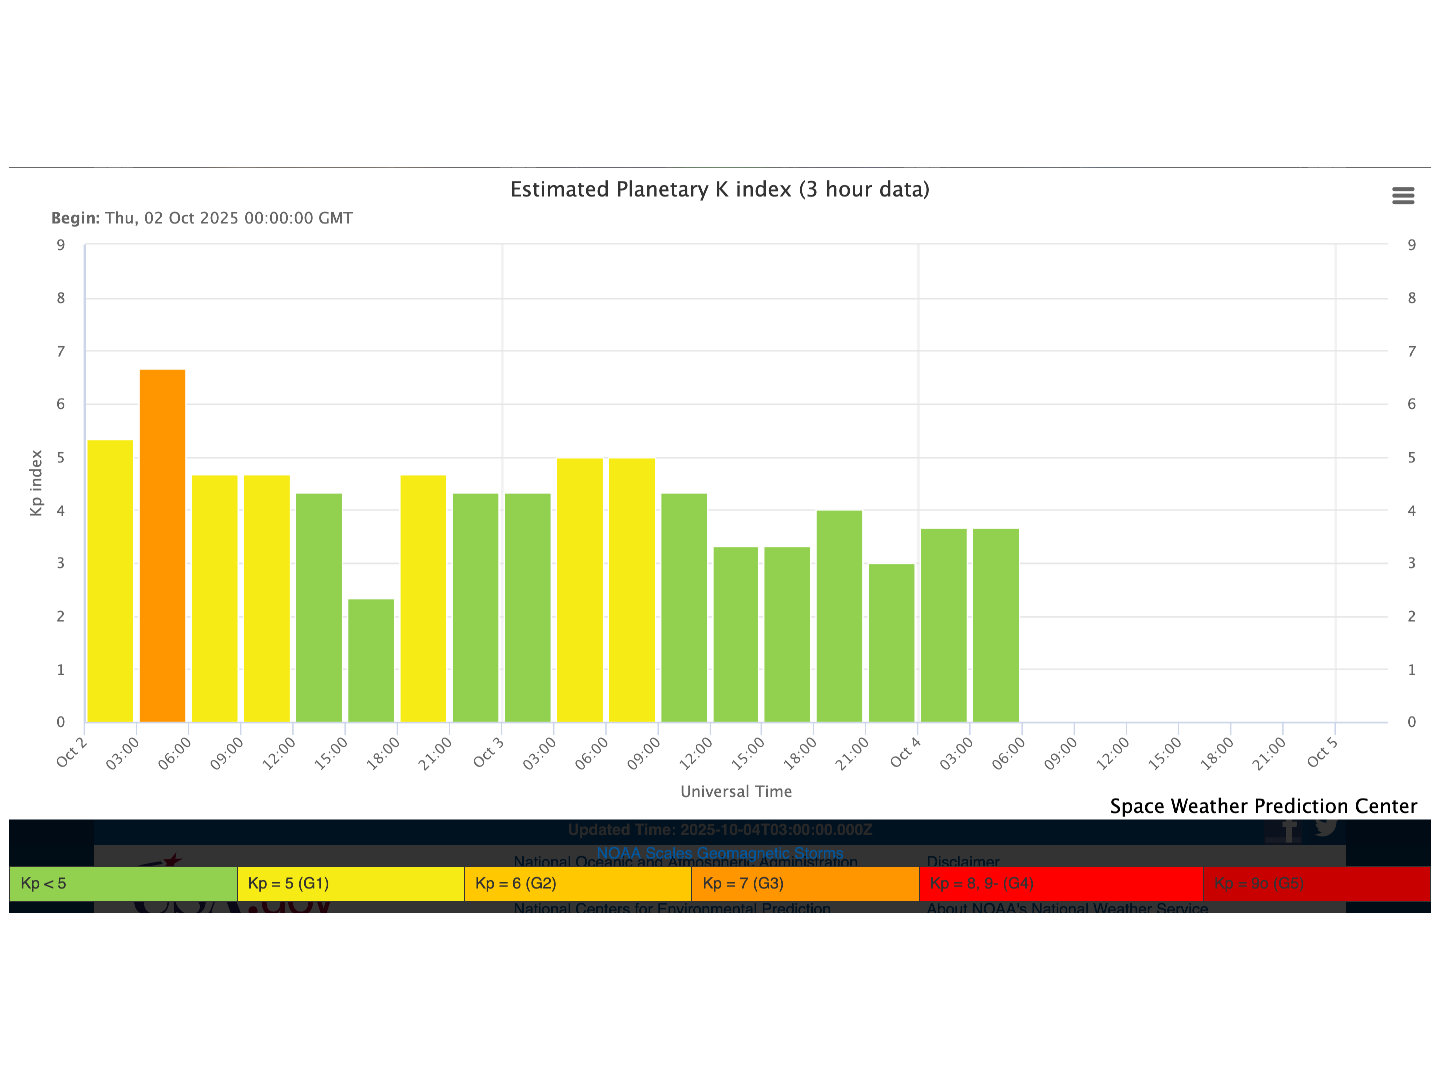
Task: Click the Space Weather Prediction Center credit text
Action: pyautogui.click(x=1263, y=806)
